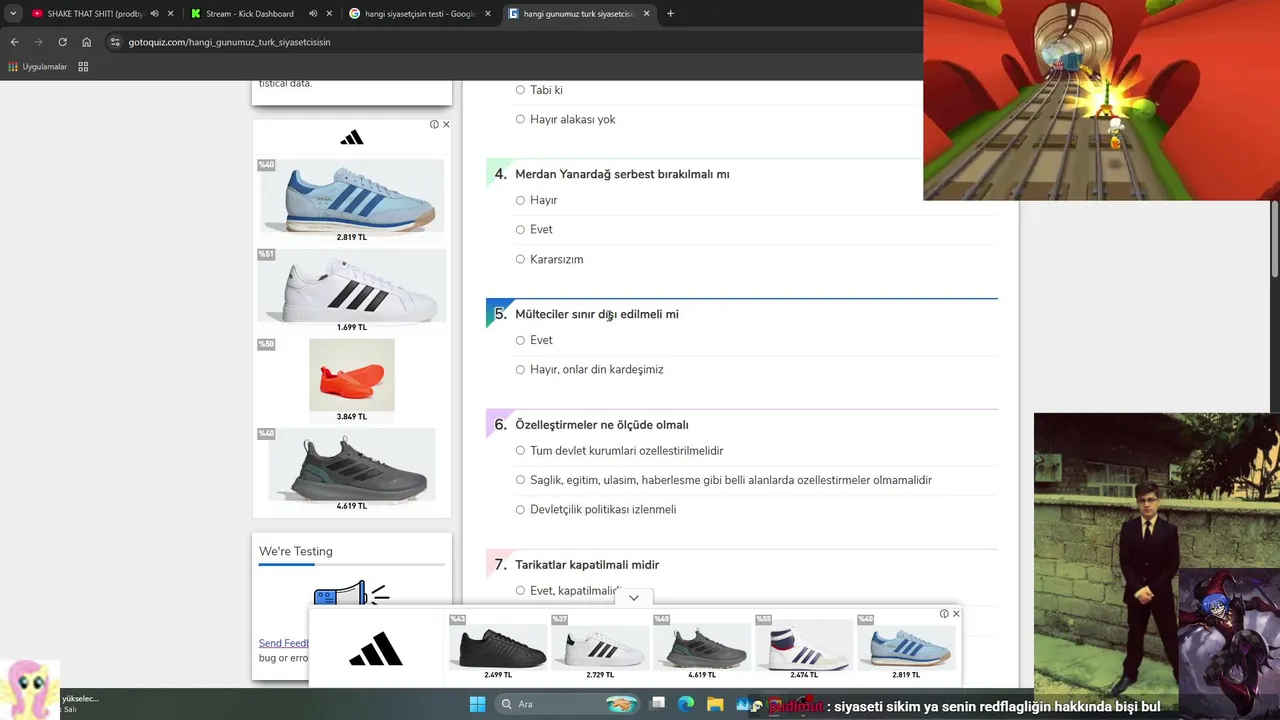The height and width of the screenshot is (720, 1280).
Task: Click question 'Mülteciler sınır dışı edilmeli mi'
Action: (597, 314)
